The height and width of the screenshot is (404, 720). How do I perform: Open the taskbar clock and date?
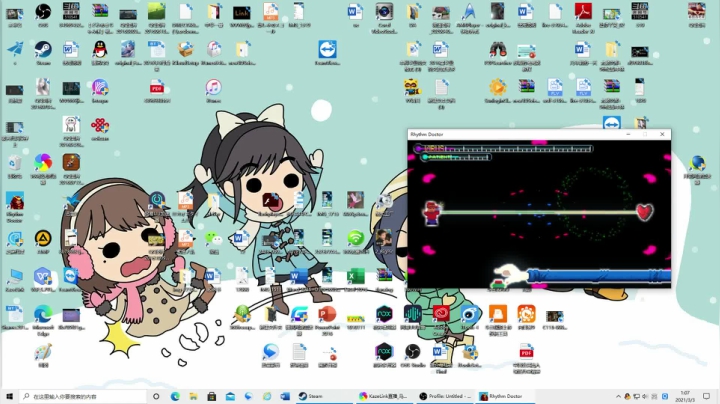tap(685, 396)
